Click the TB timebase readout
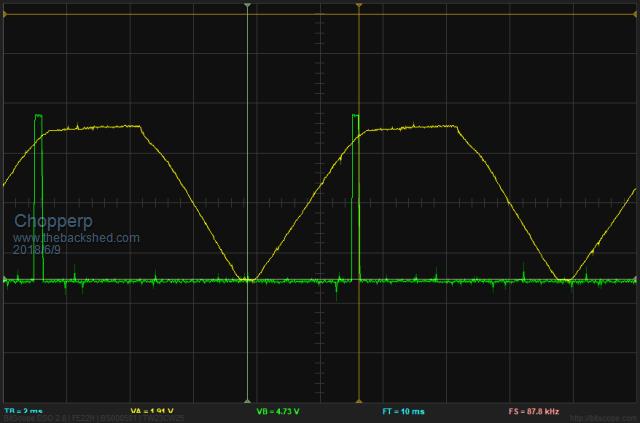Screen dimensions: 640x423 click(x=24, y=411)
